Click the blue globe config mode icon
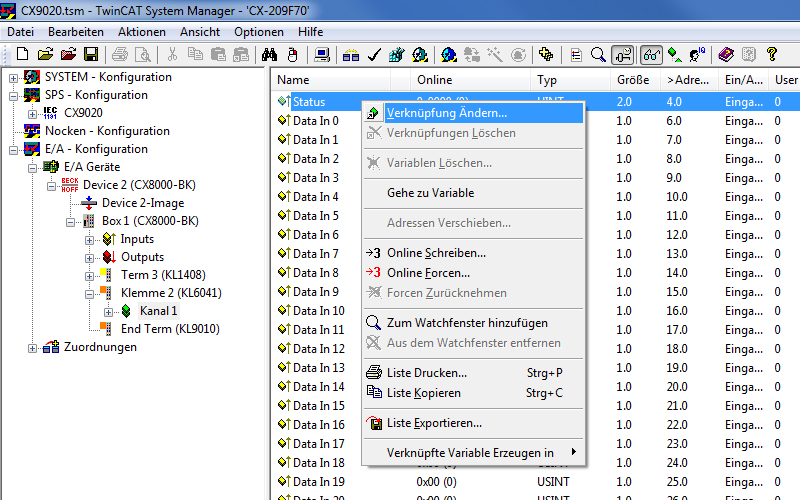This screenshot has width=800, height=500. 448,55
